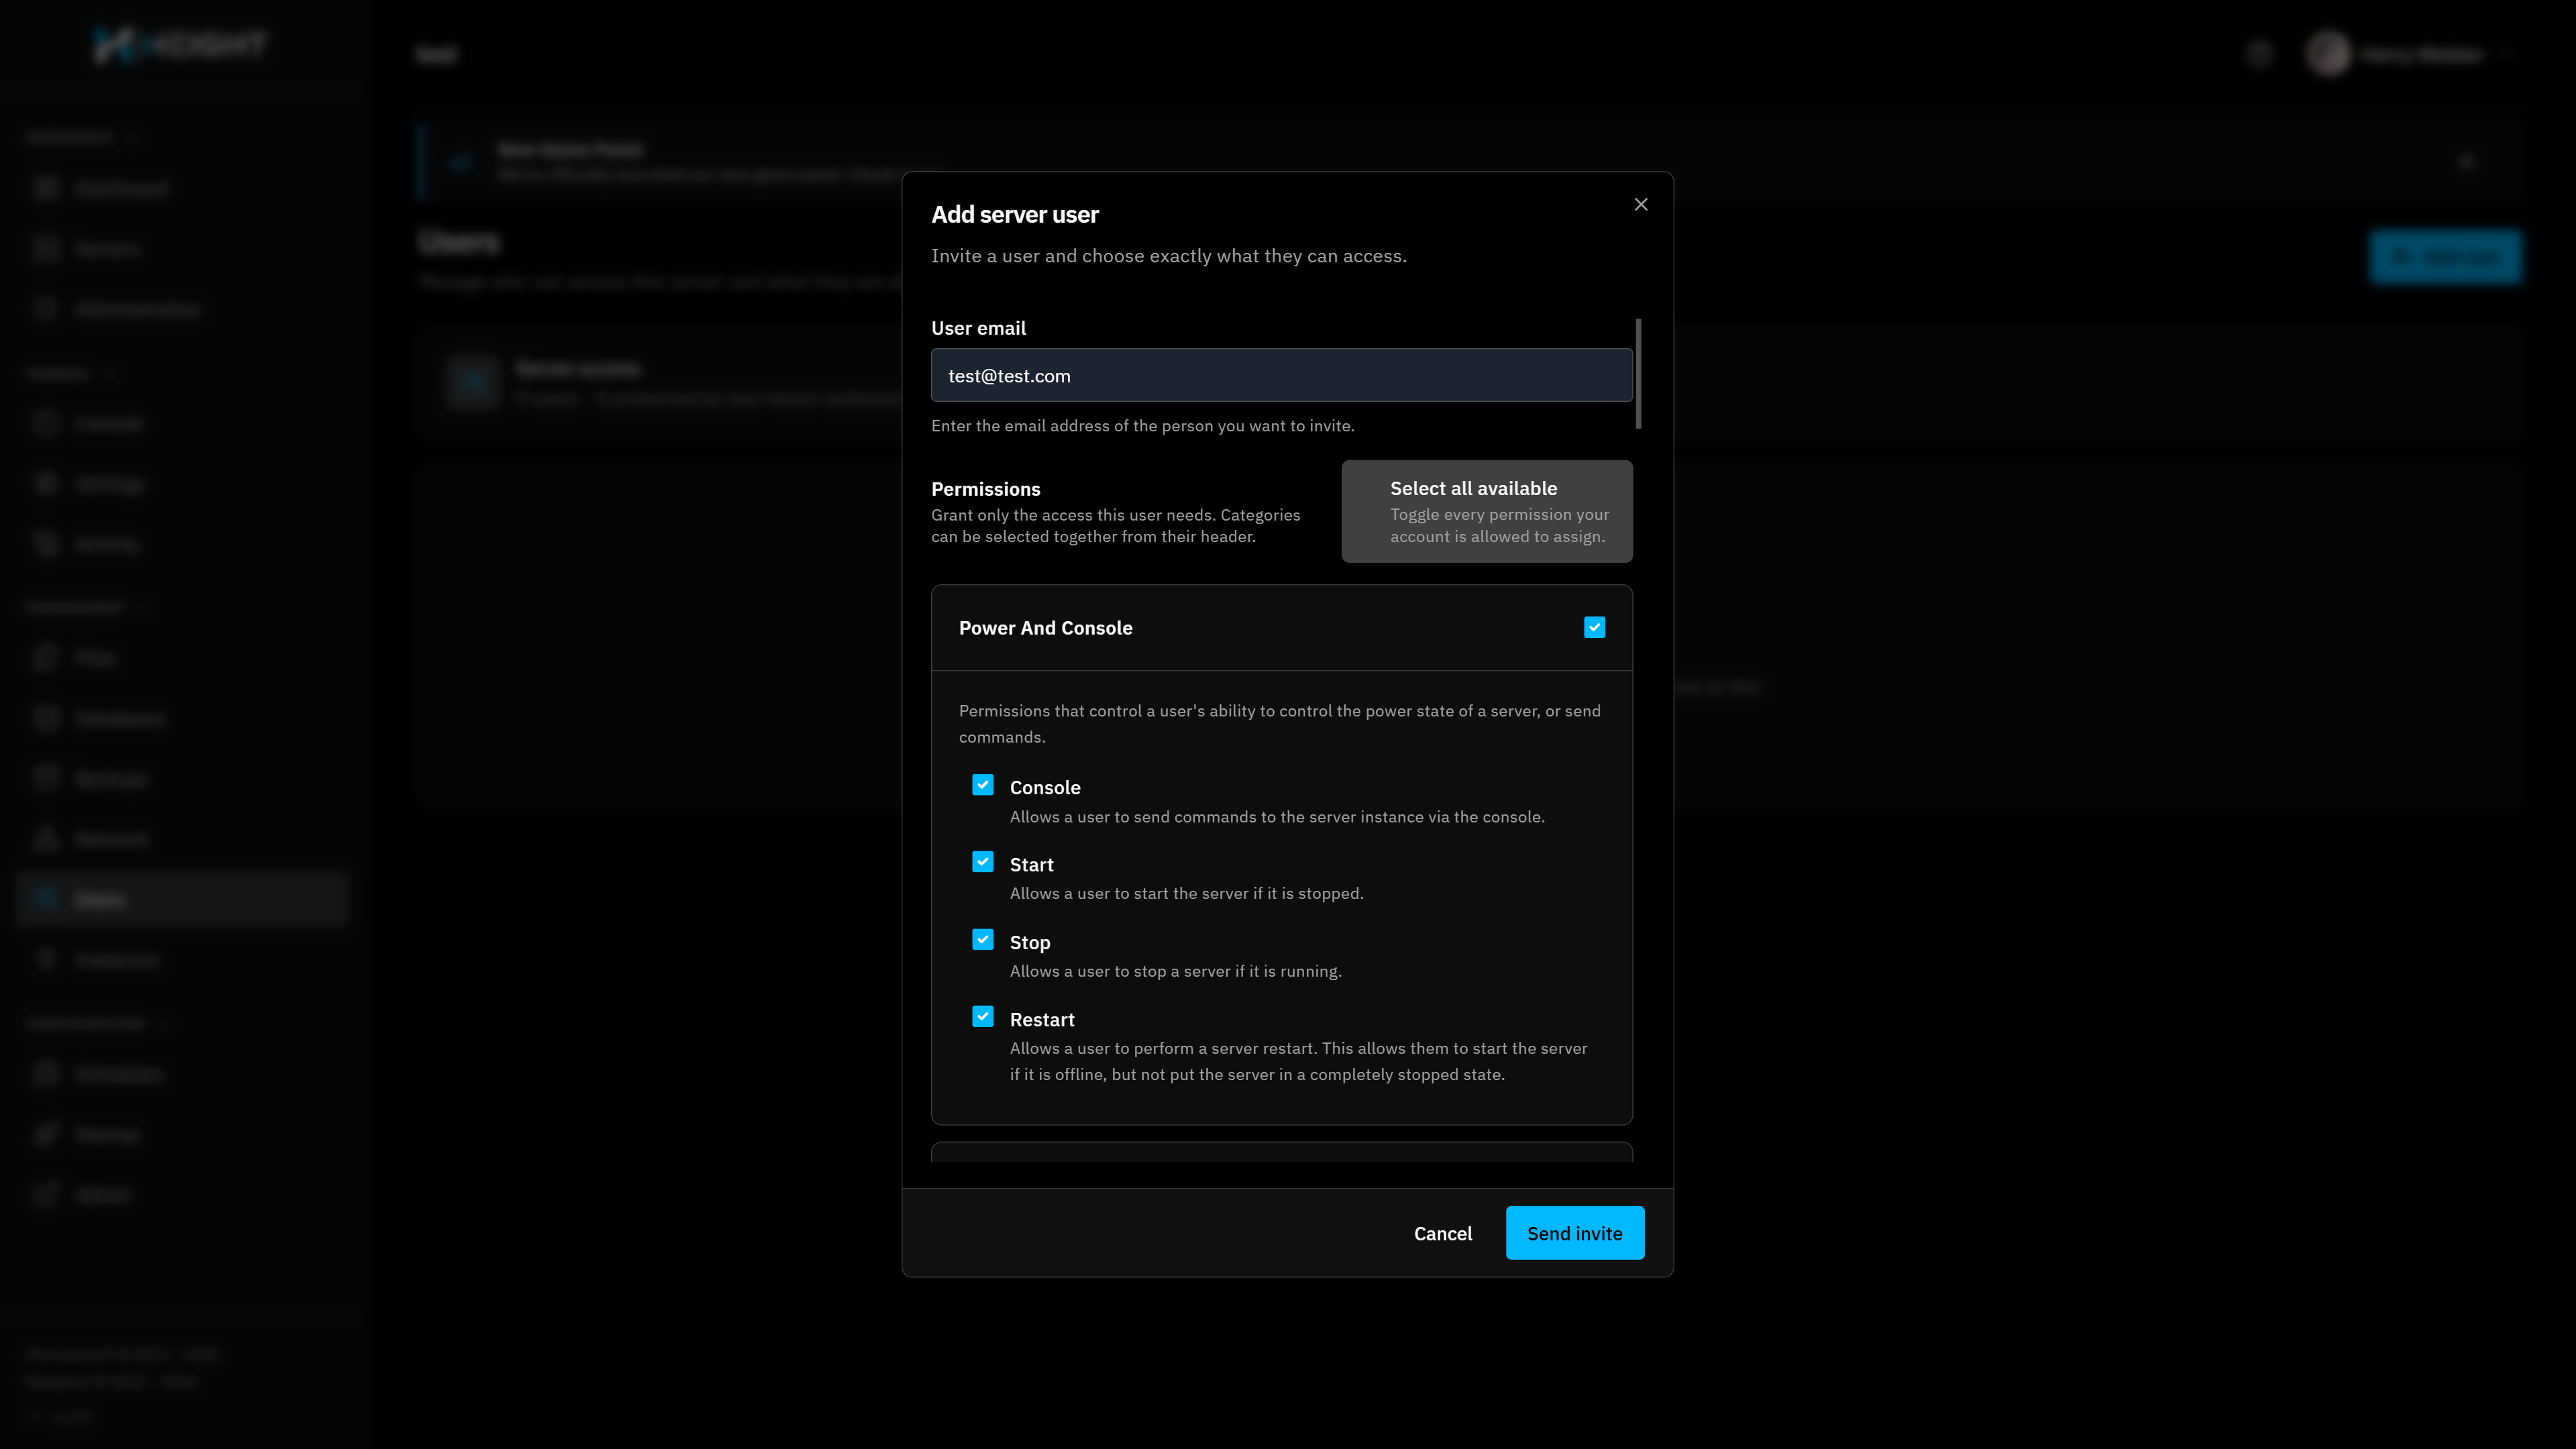Click the "Stop" permission label
Image resolution: width=2576 pixels, height=1449 pixels.
tap(1030, 943)
